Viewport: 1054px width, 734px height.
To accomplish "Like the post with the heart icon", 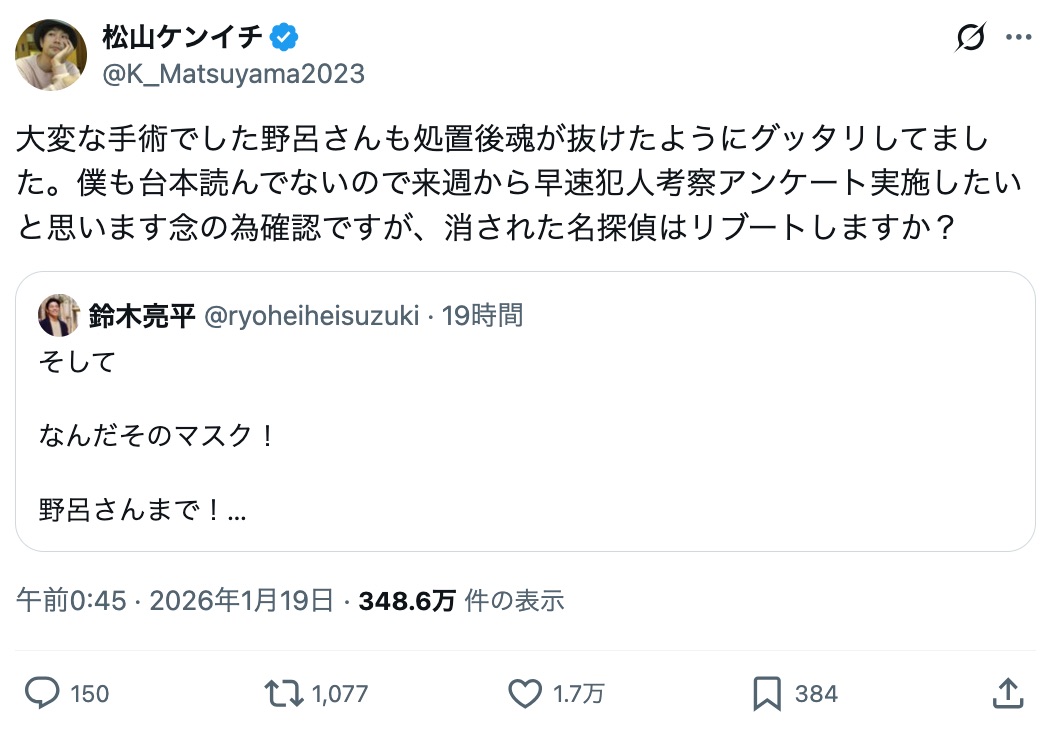I will pos(524,693).
